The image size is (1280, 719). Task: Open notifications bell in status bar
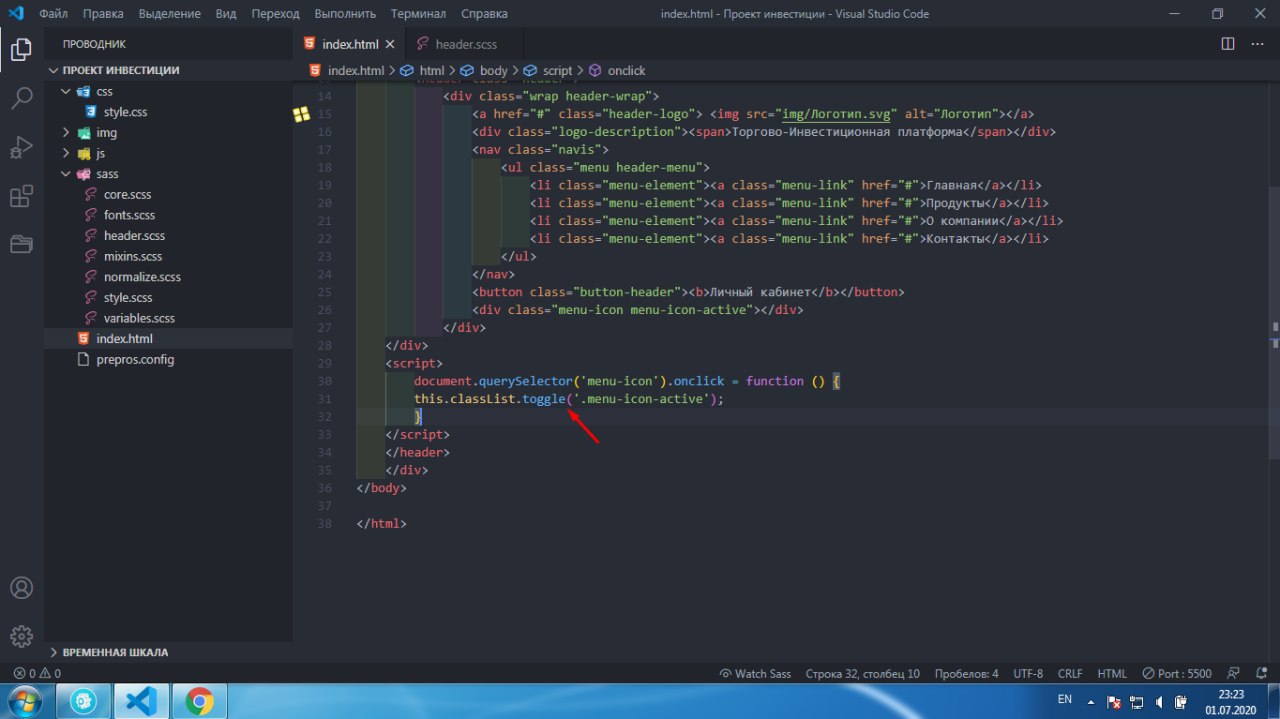point(1260,674)
